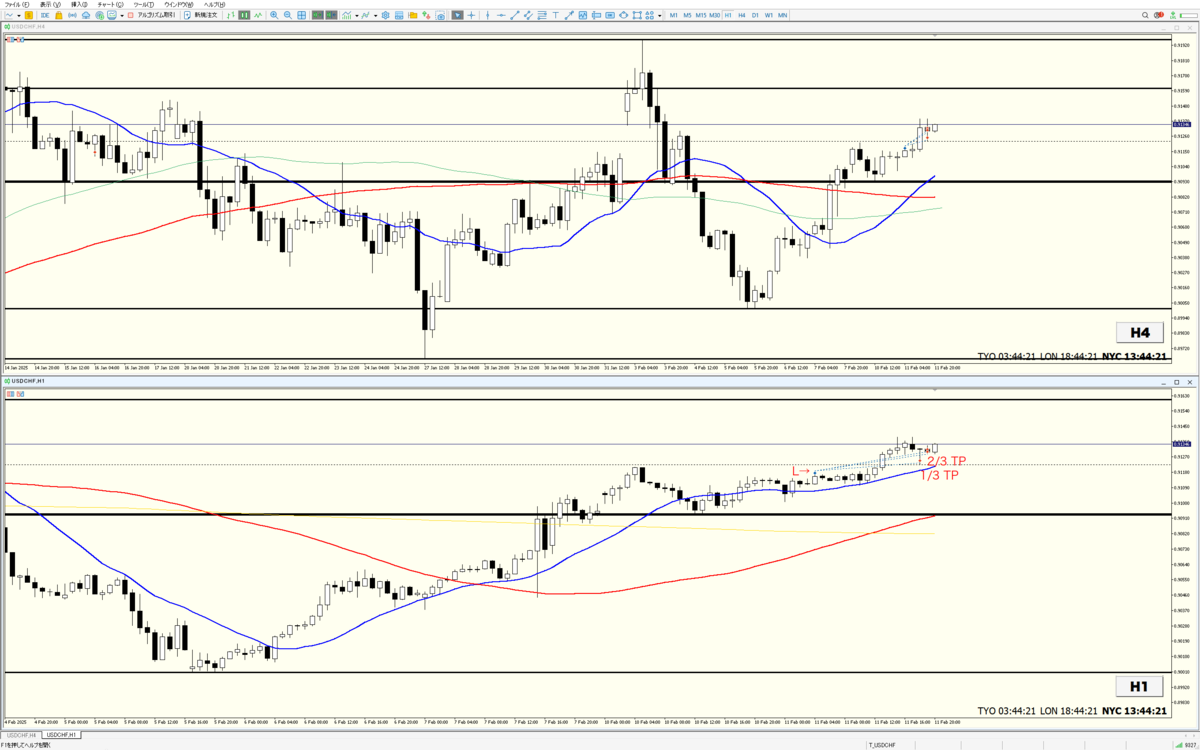Select the text T tool

pyautogui.click(x=556, y=15)
